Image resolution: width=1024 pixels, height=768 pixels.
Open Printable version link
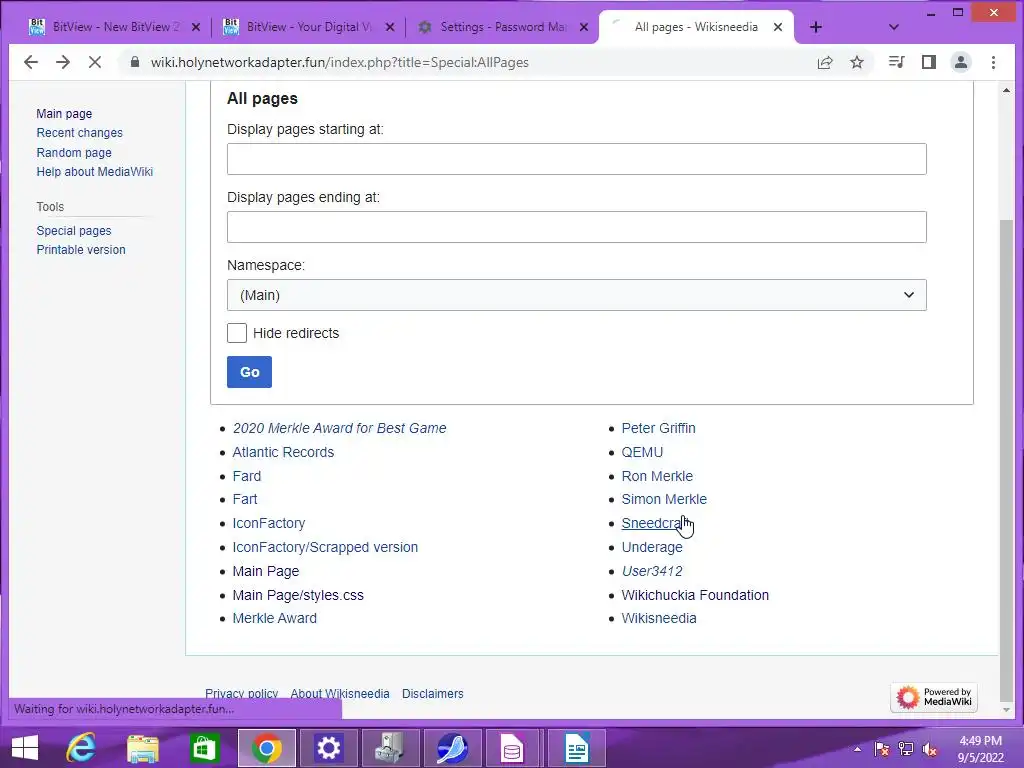point(81,249)
